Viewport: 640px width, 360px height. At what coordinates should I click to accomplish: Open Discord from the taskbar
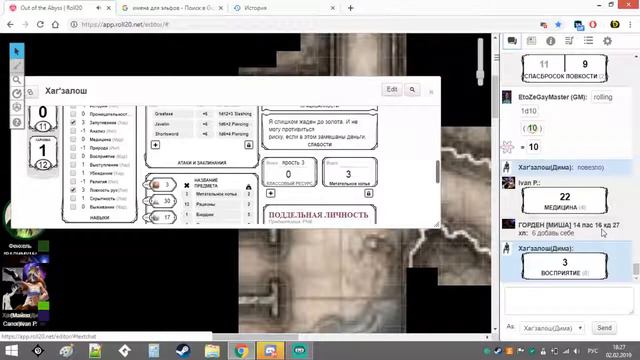[x=270, y=351]
